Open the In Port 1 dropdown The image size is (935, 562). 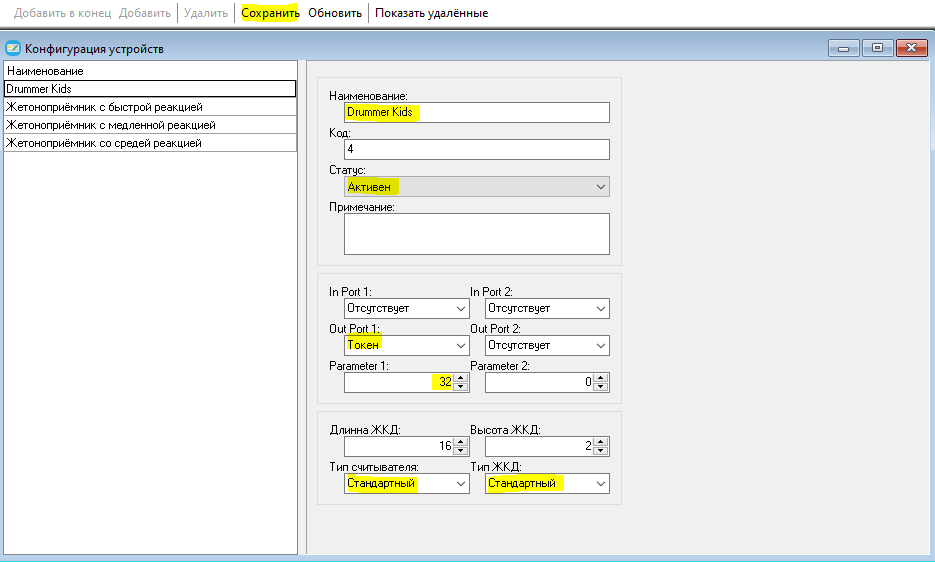click(407, 308)
